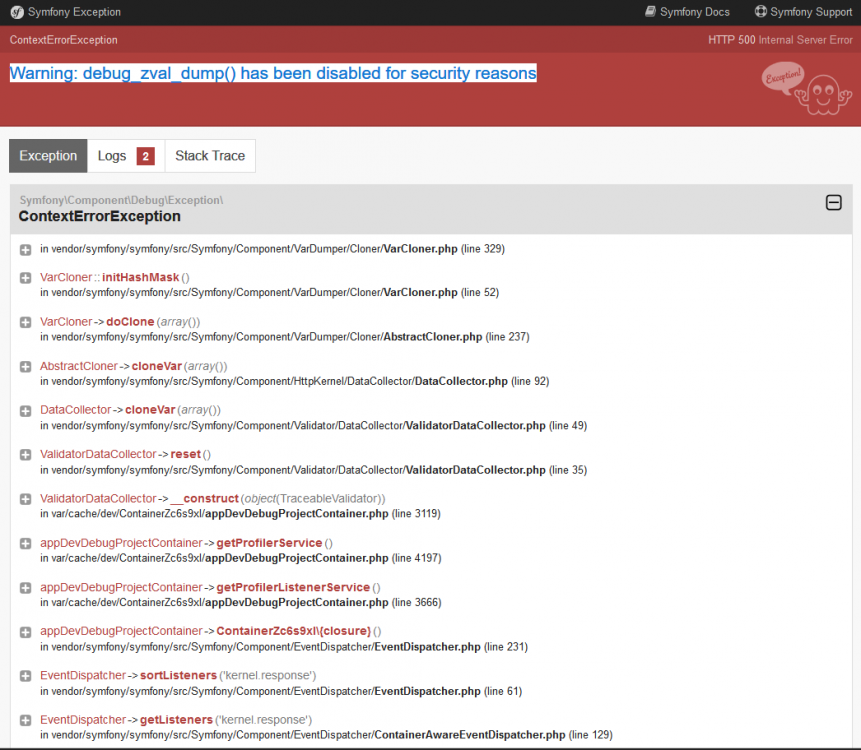Click the life buoy icon beside Symfony Support
Screen dimensions: 861x750
(763, 12)
